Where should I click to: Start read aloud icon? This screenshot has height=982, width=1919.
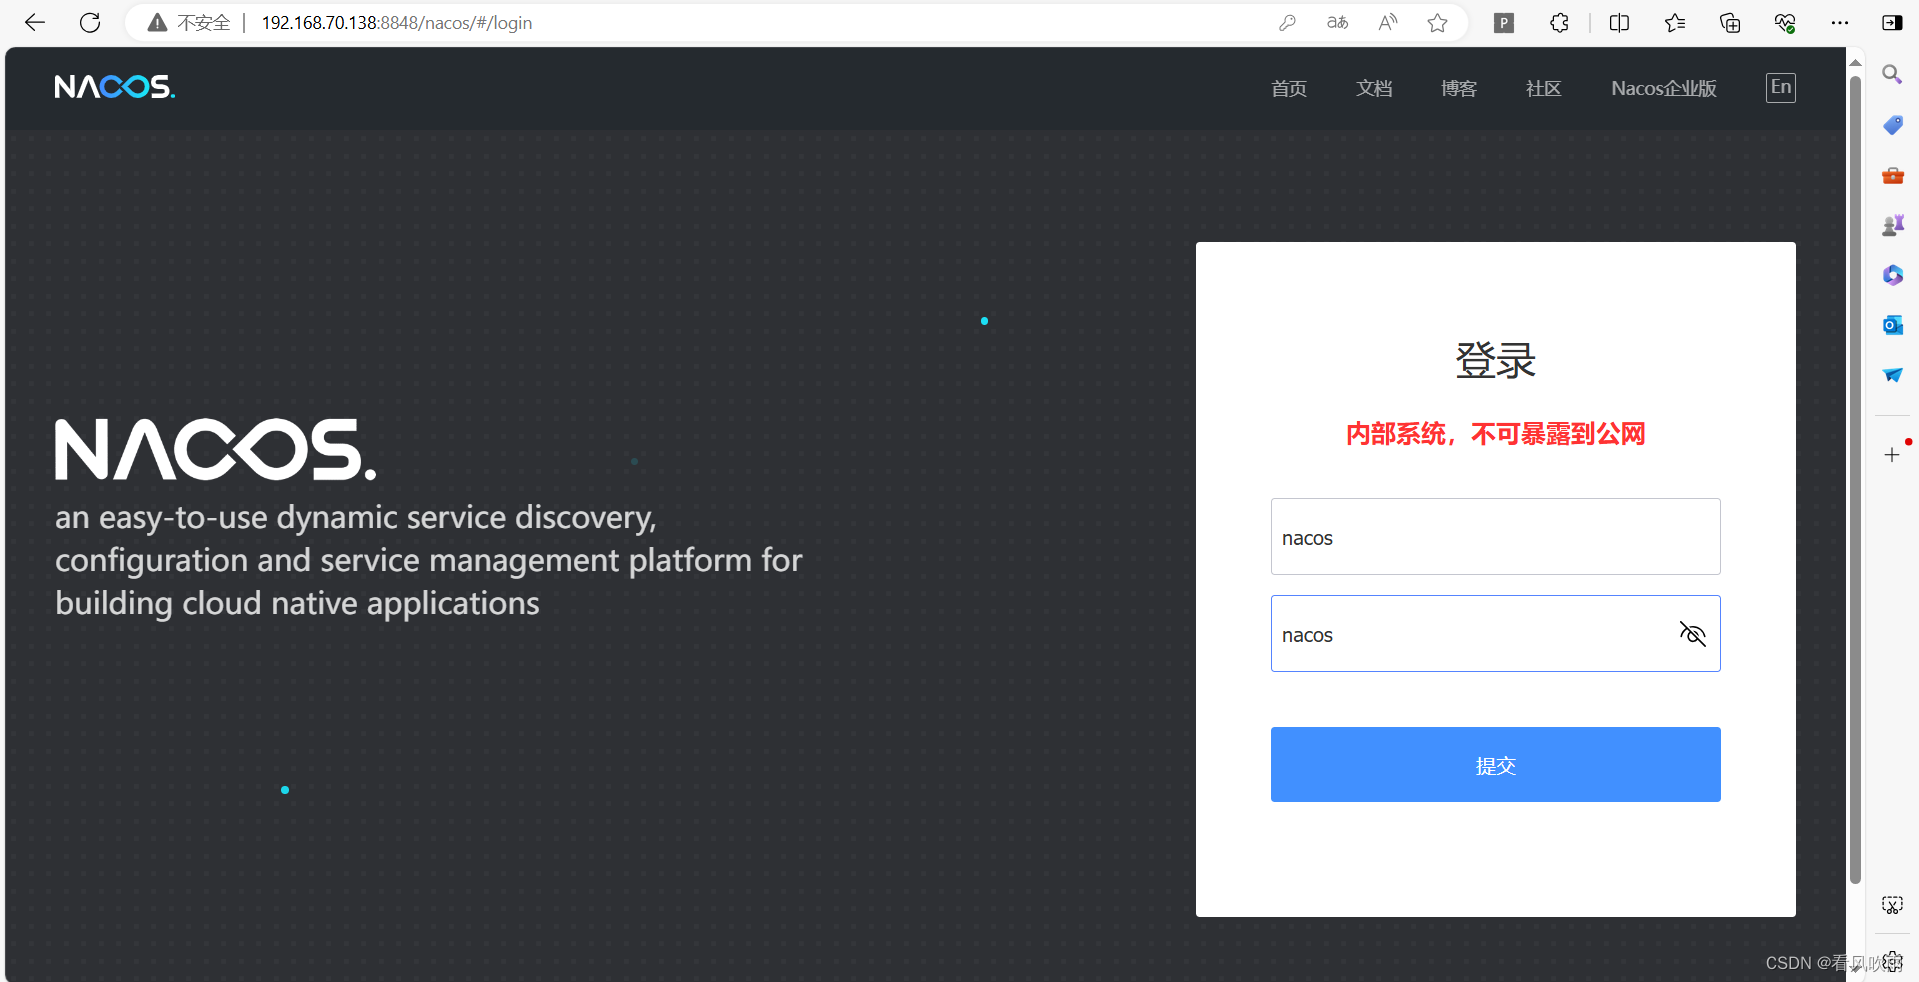pyautogui.click(x=1387, y=23)
